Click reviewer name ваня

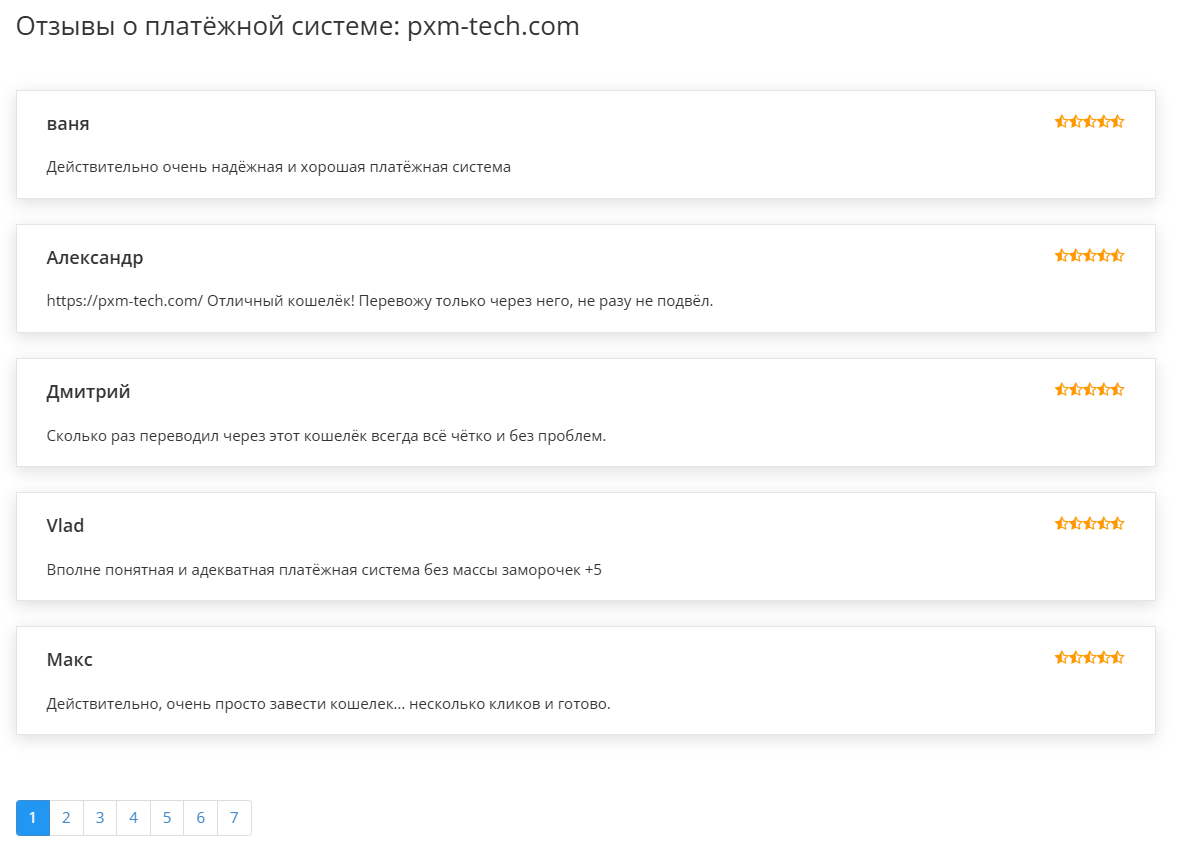pos(68,124)
